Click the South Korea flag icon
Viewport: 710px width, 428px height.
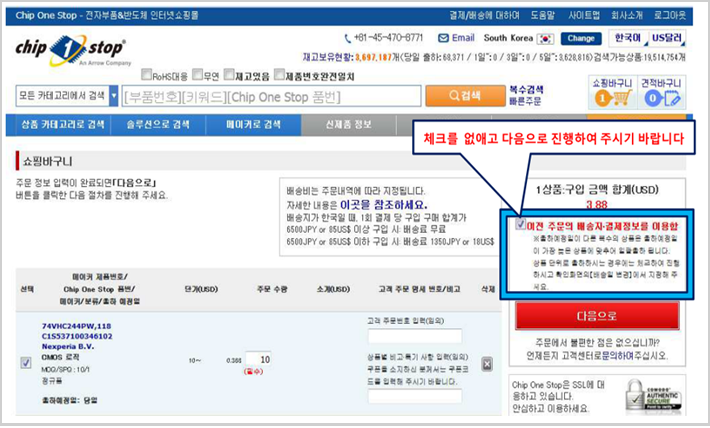[545, 38]
